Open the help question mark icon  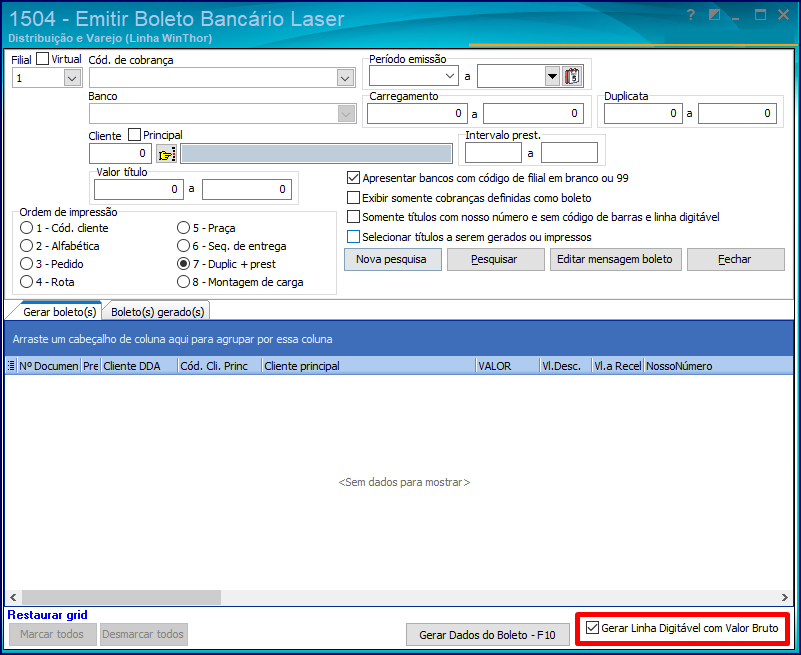tap(691, 15)
